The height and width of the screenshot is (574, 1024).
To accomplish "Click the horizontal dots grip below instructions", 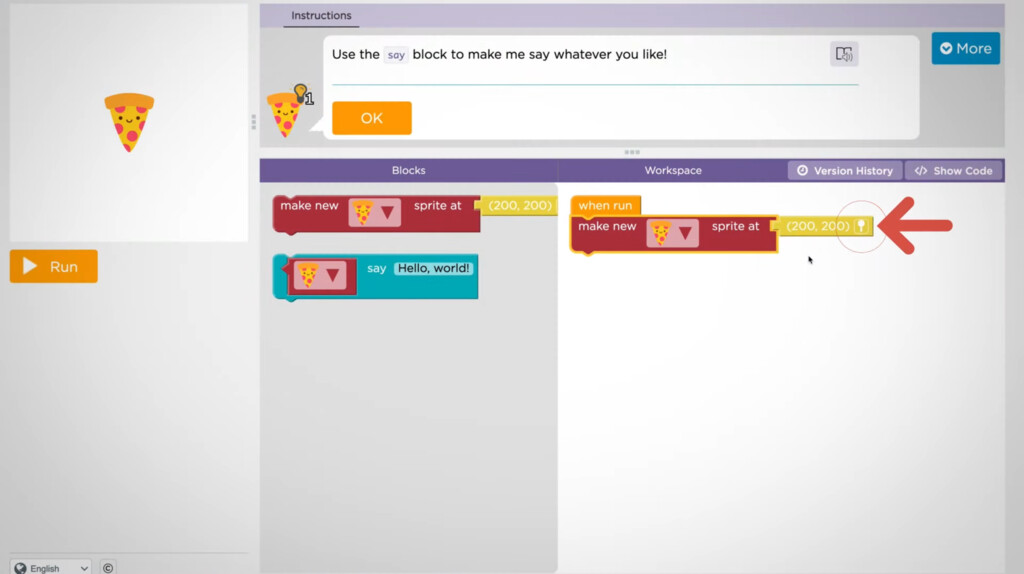I will (632, 152).
